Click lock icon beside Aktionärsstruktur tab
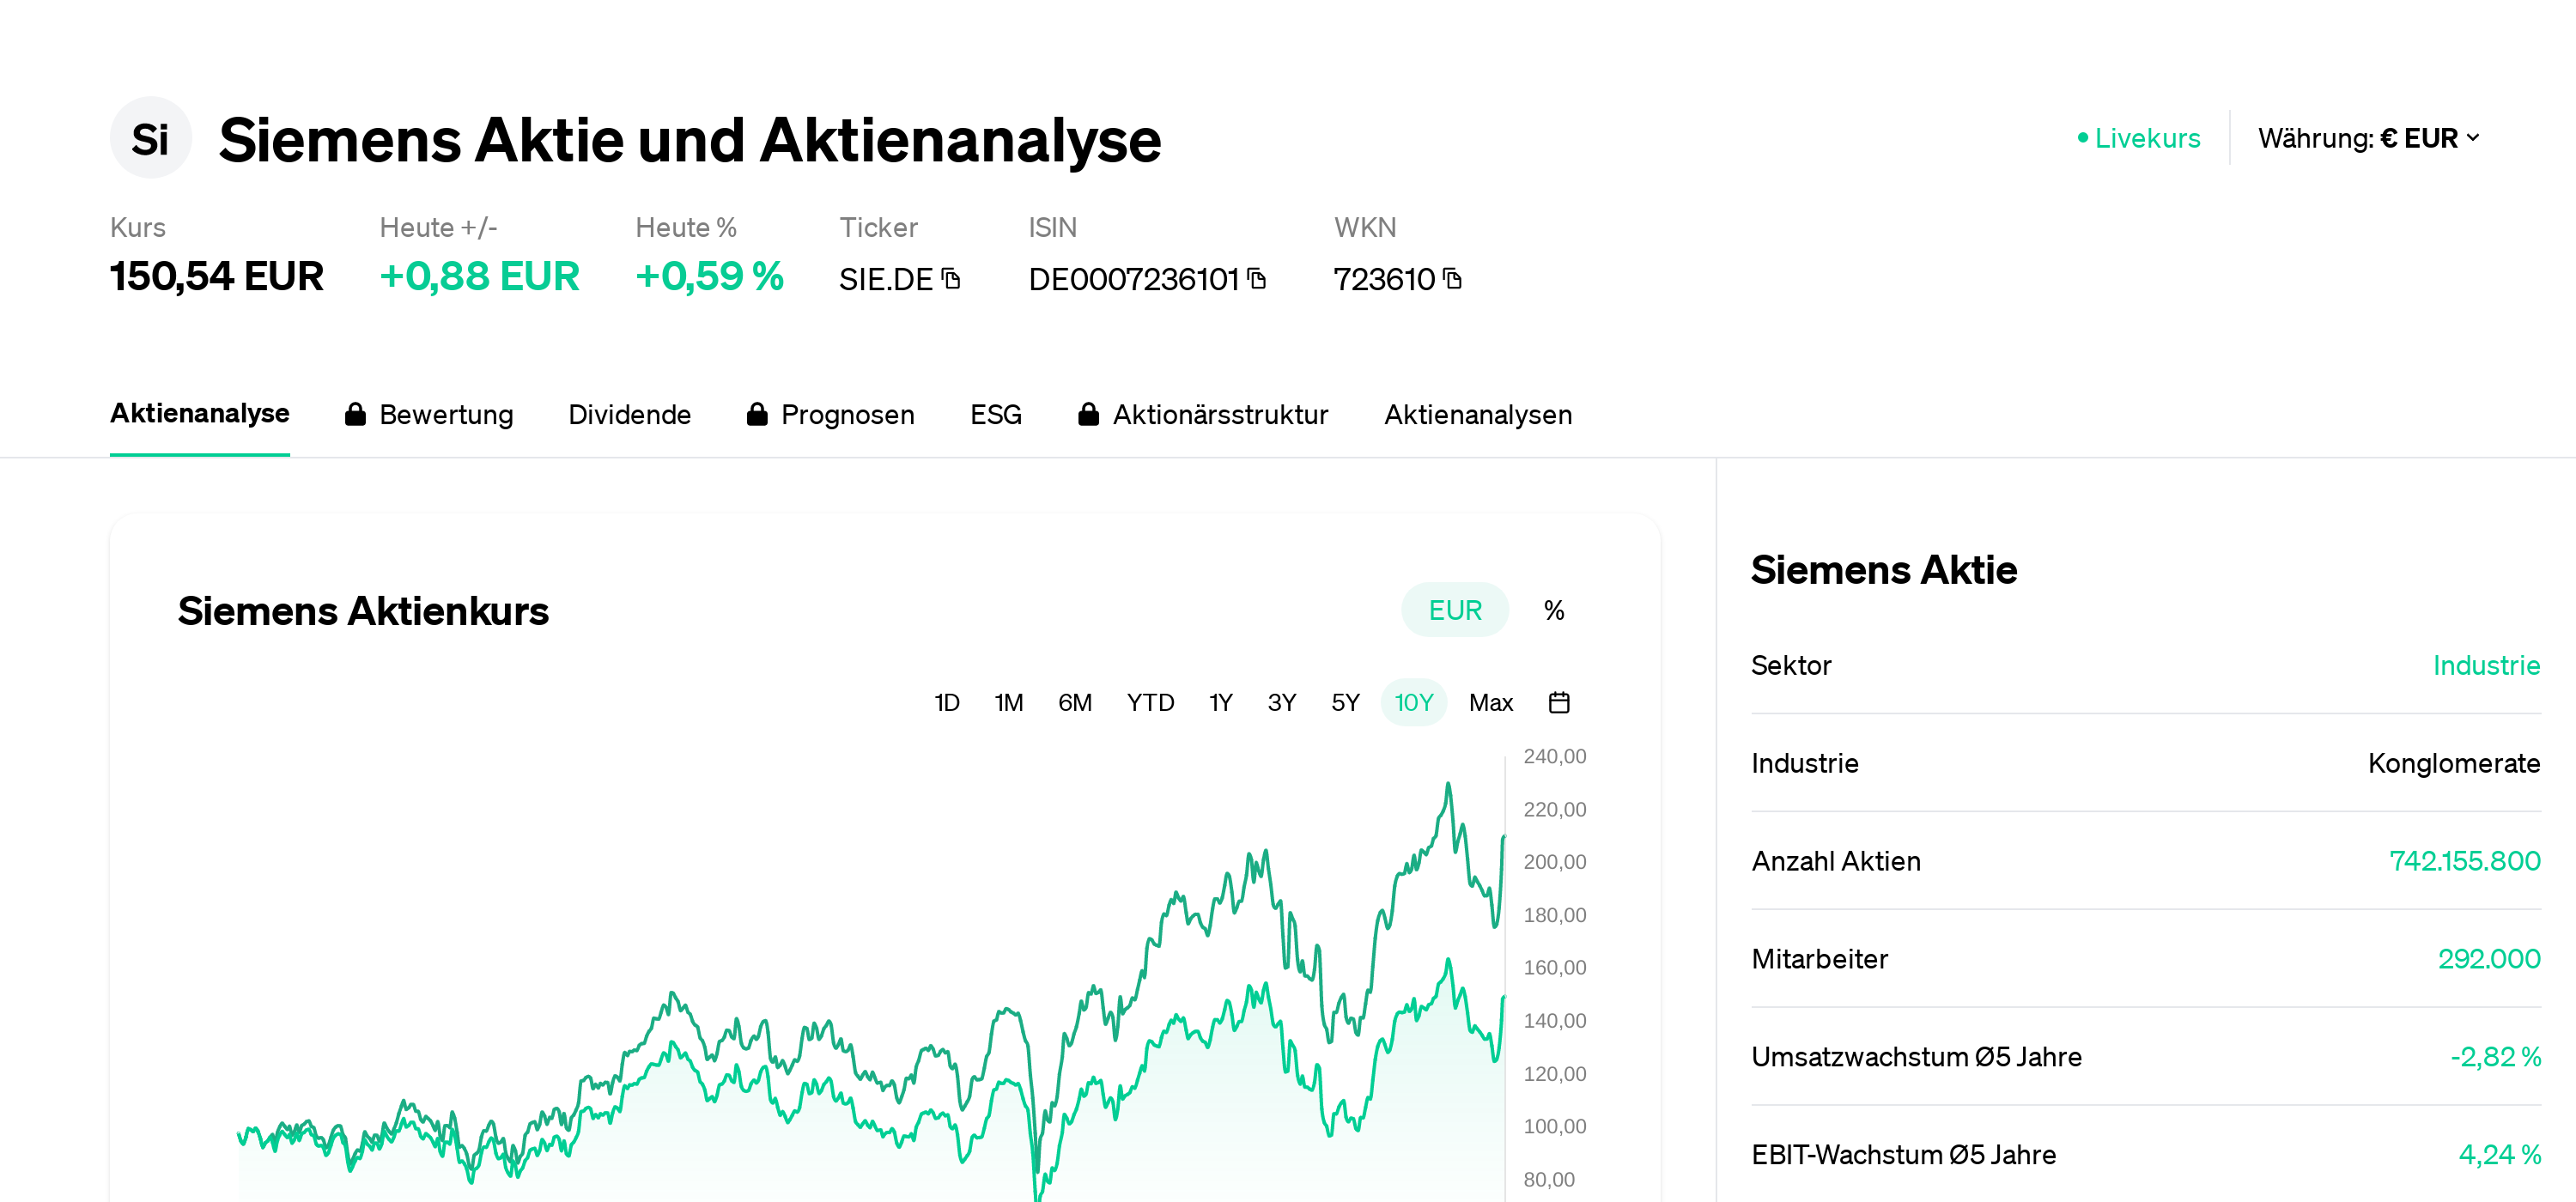The width and height of the screenshot is (2576, 1202). (1088, 414)
